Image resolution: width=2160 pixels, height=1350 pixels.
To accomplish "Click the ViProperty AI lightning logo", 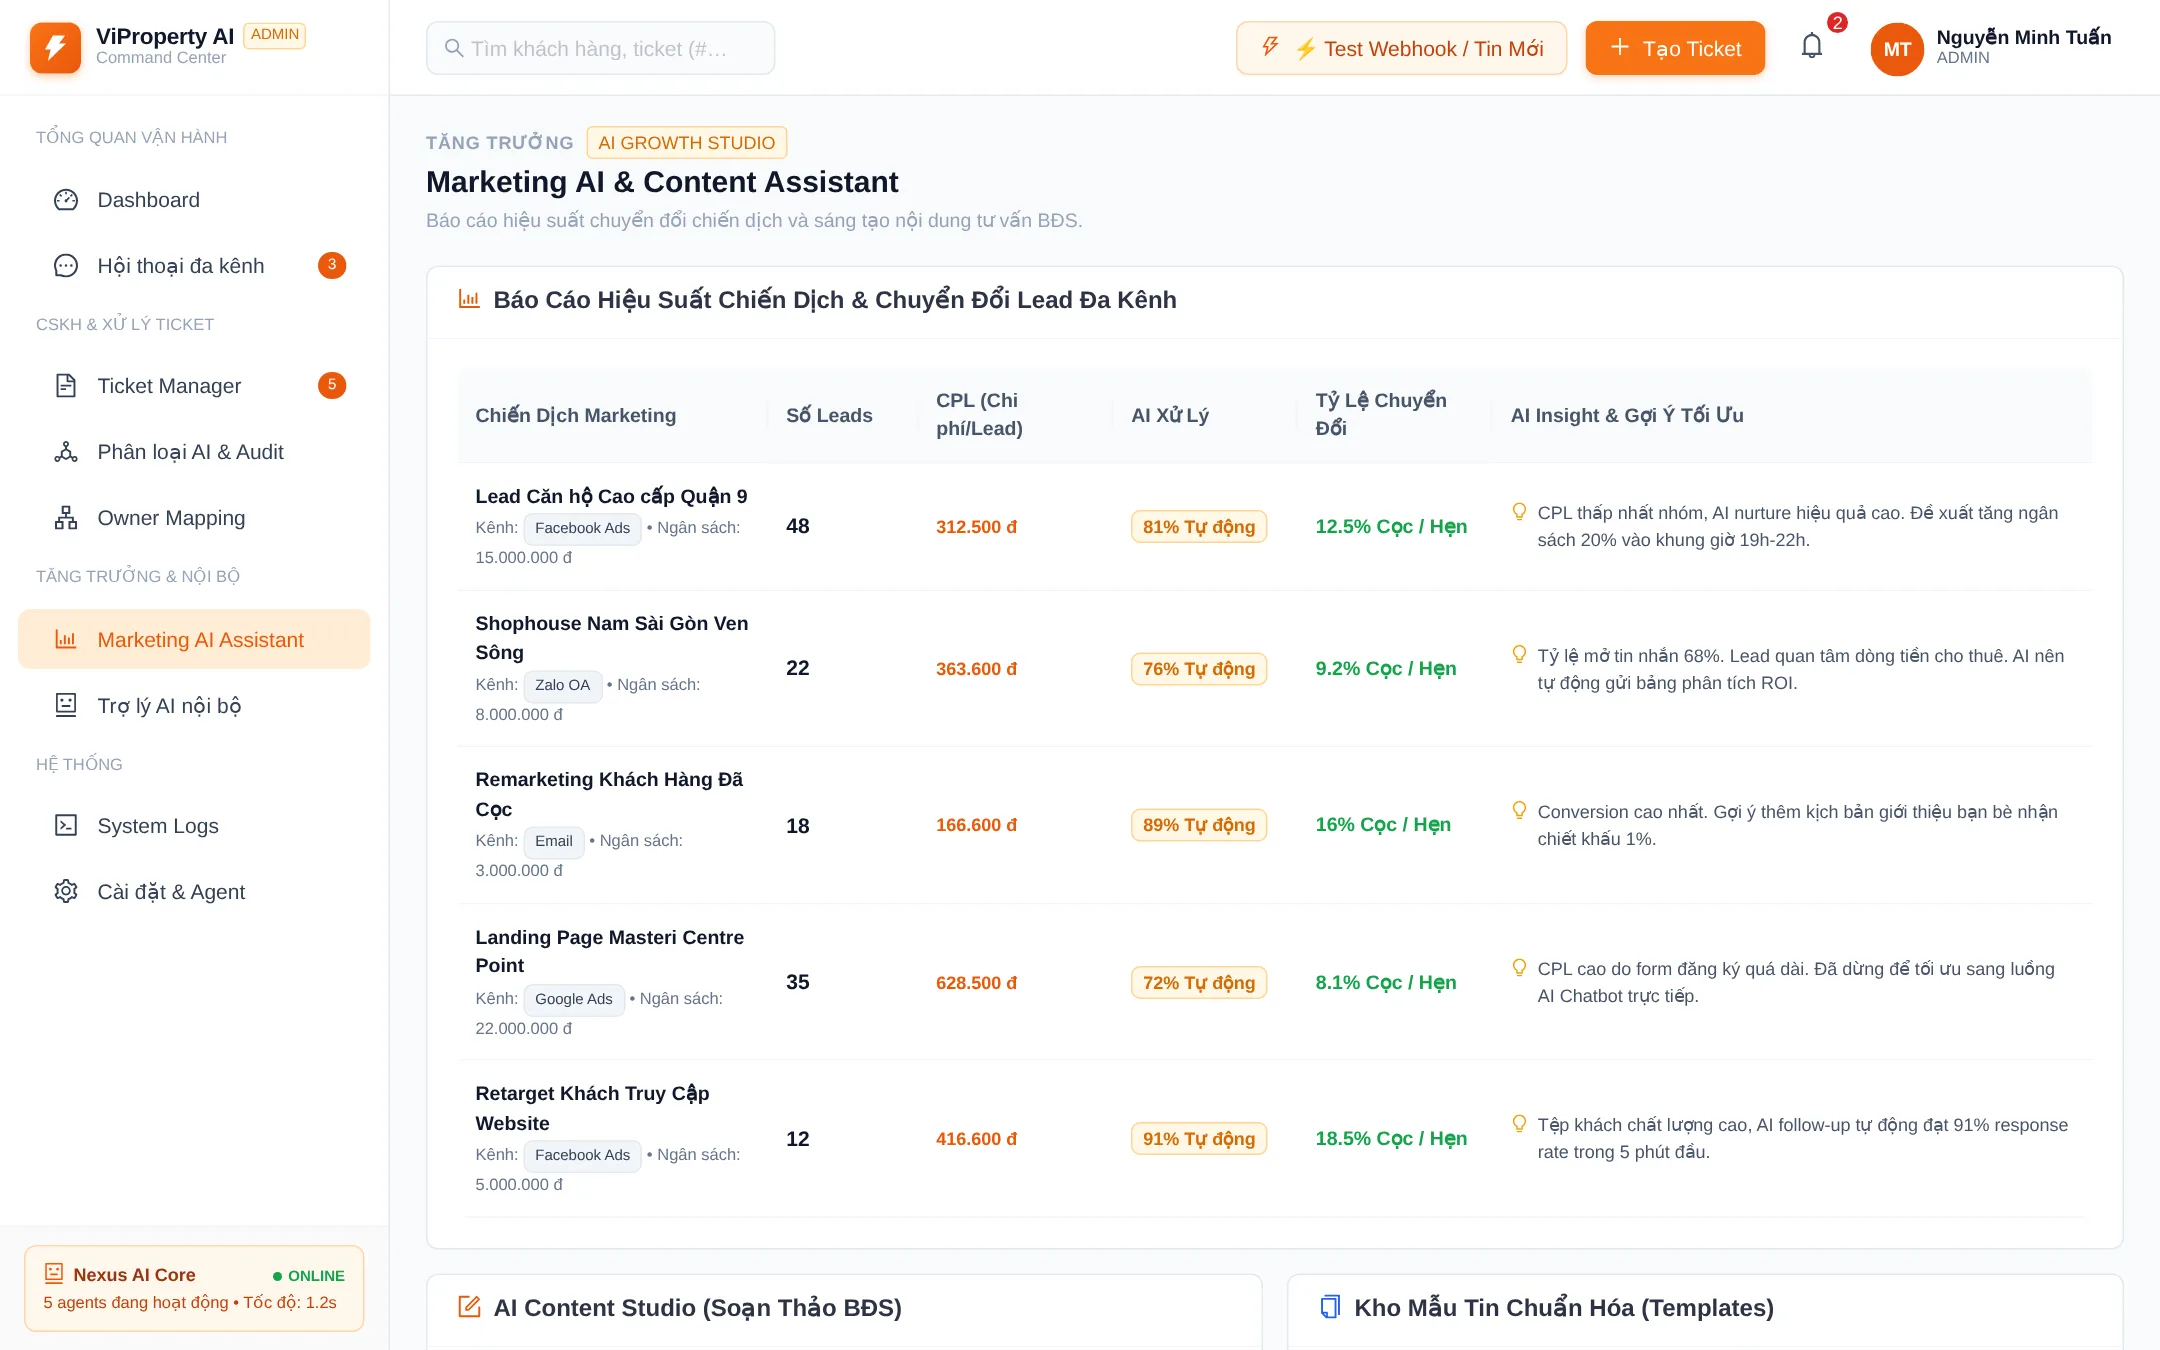I will pos(55,47).
